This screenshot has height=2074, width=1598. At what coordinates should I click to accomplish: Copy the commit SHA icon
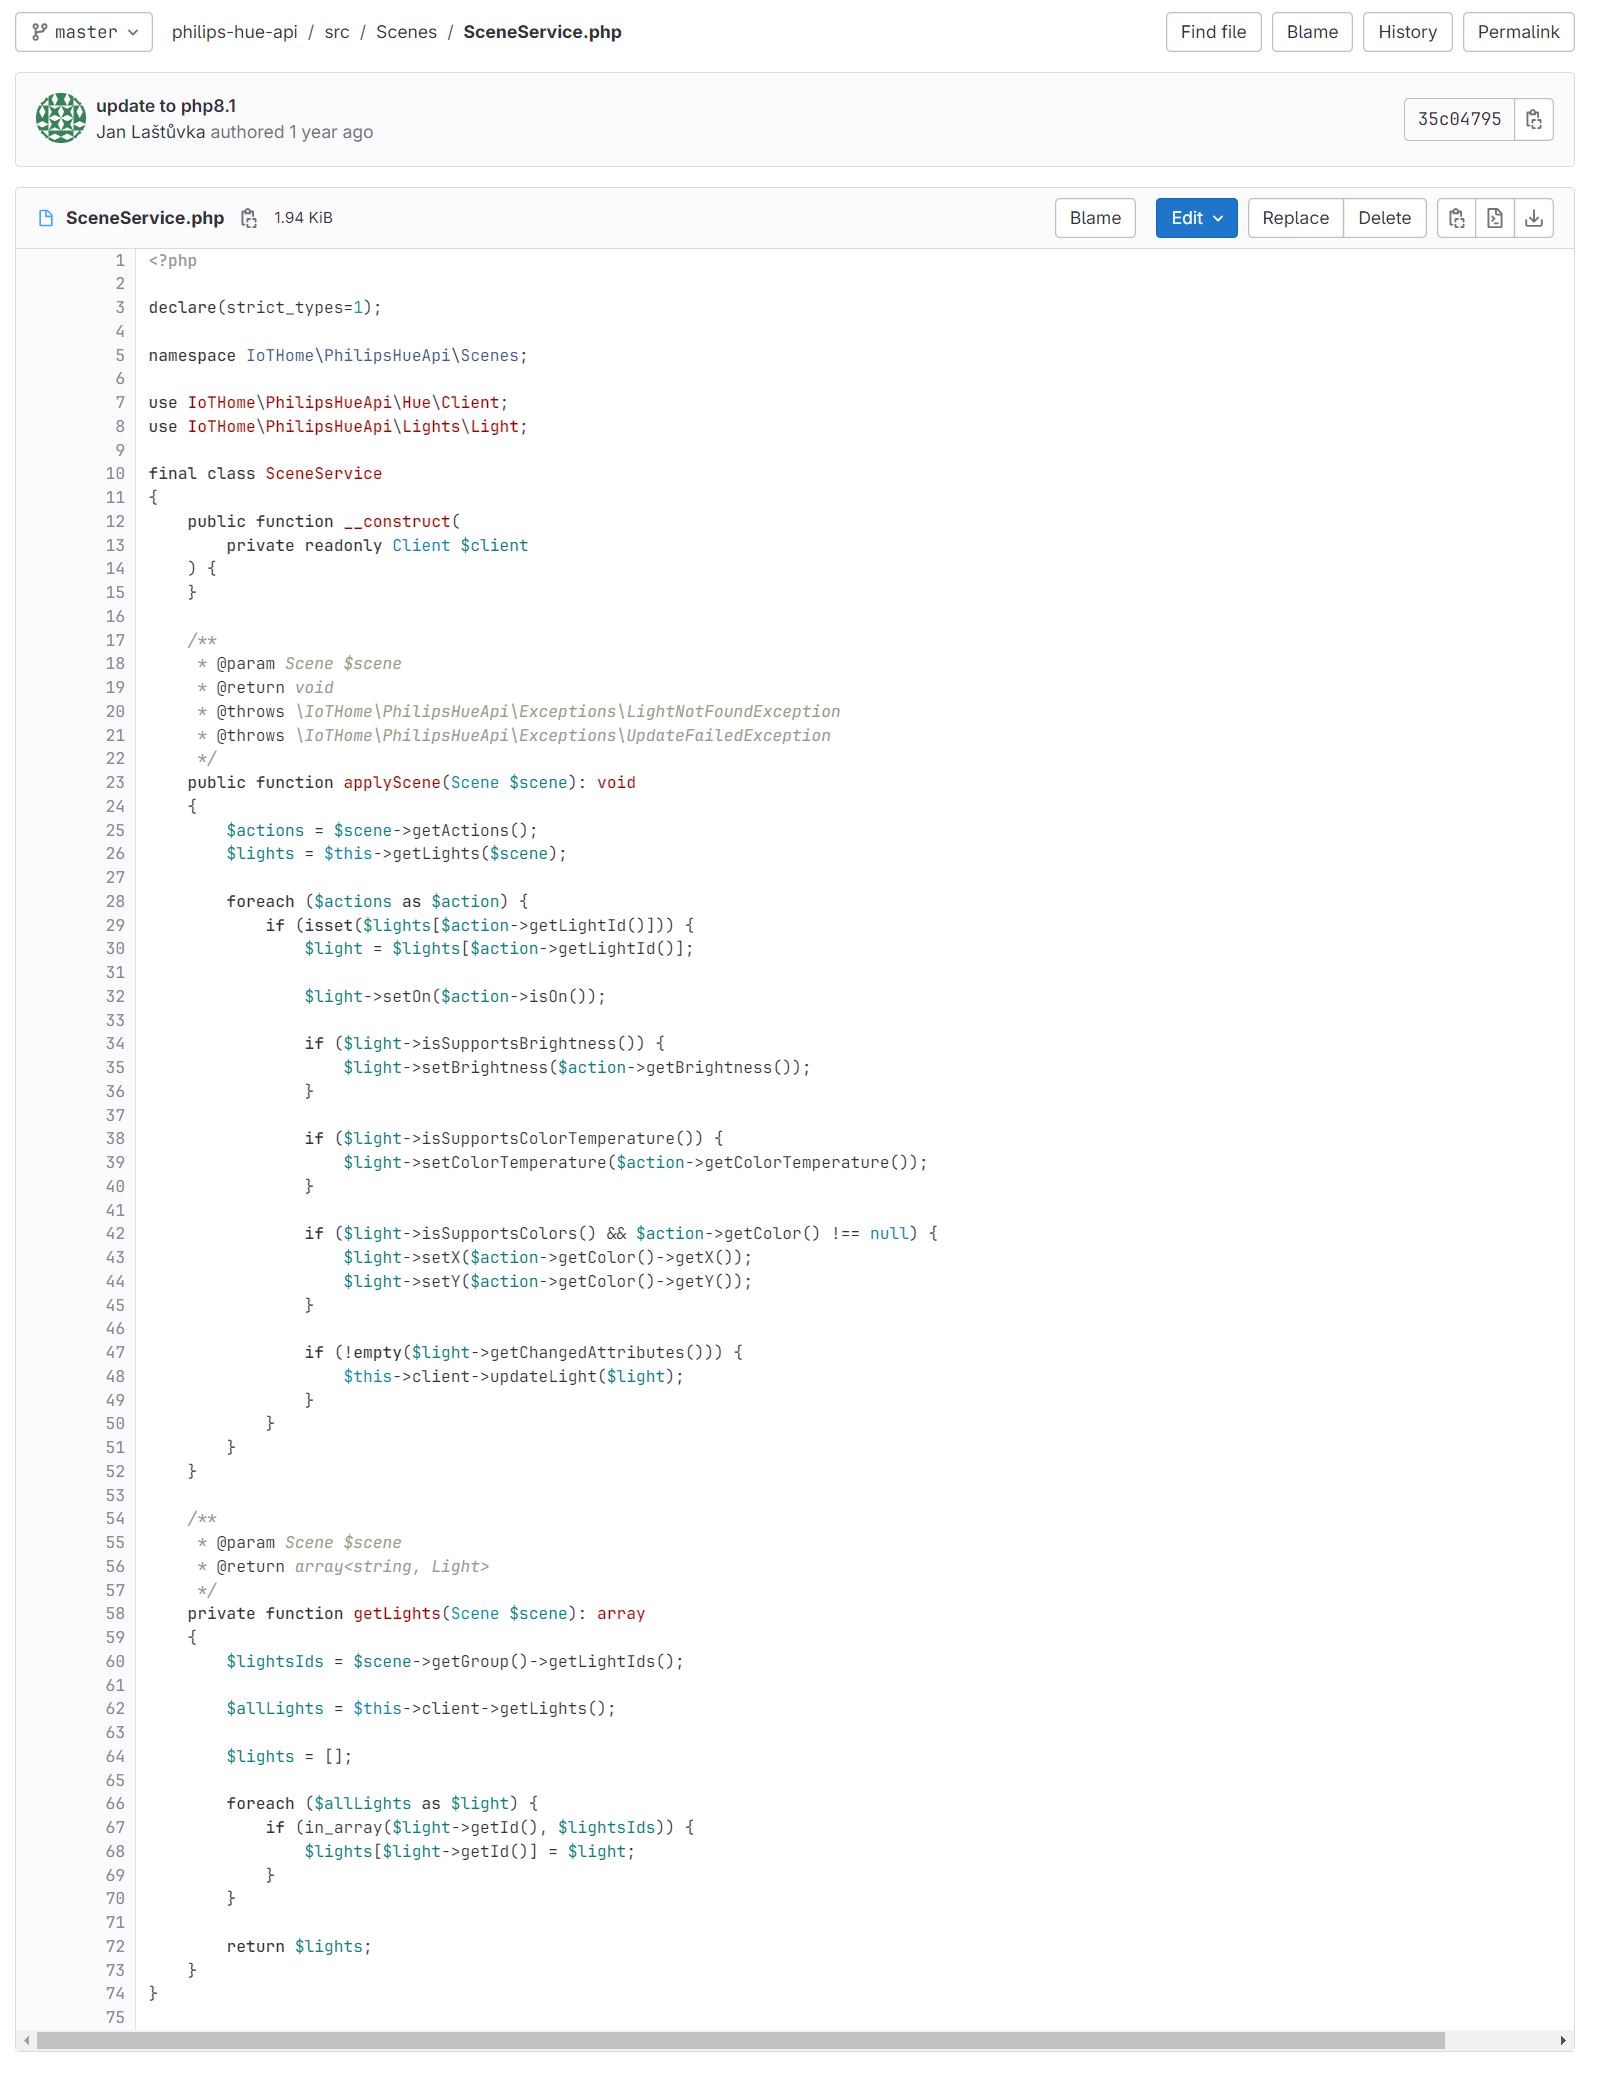(x=1534, y=119)
